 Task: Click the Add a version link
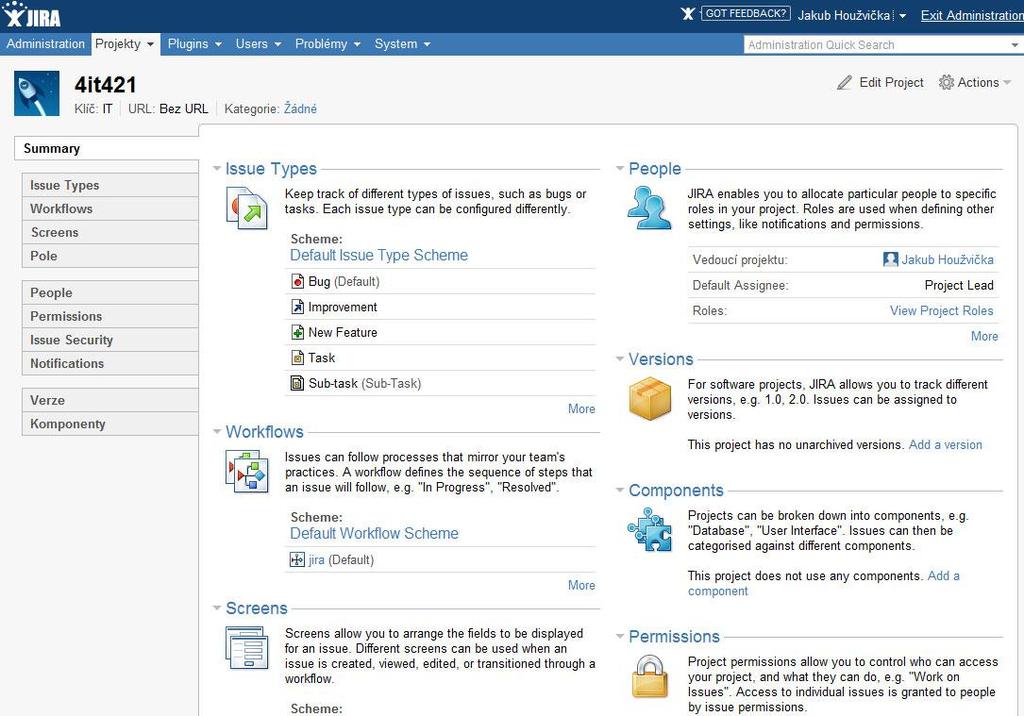click(x=946, y=444)
